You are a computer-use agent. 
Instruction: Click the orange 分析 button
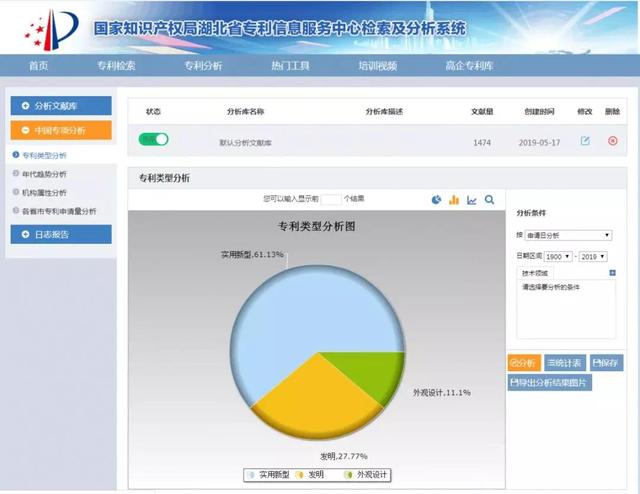tap(524, 363)
